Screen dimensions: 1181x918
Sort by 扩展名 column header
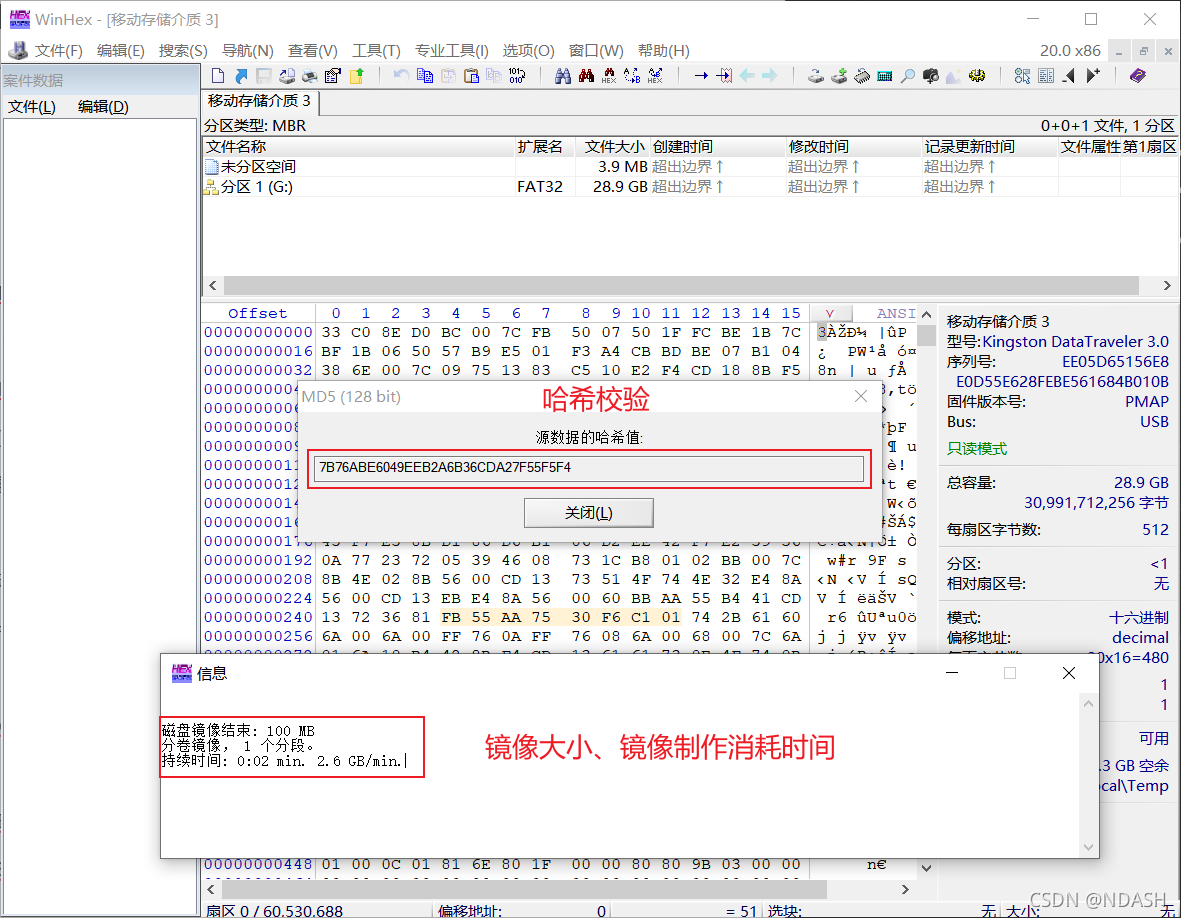click(545, 147)
